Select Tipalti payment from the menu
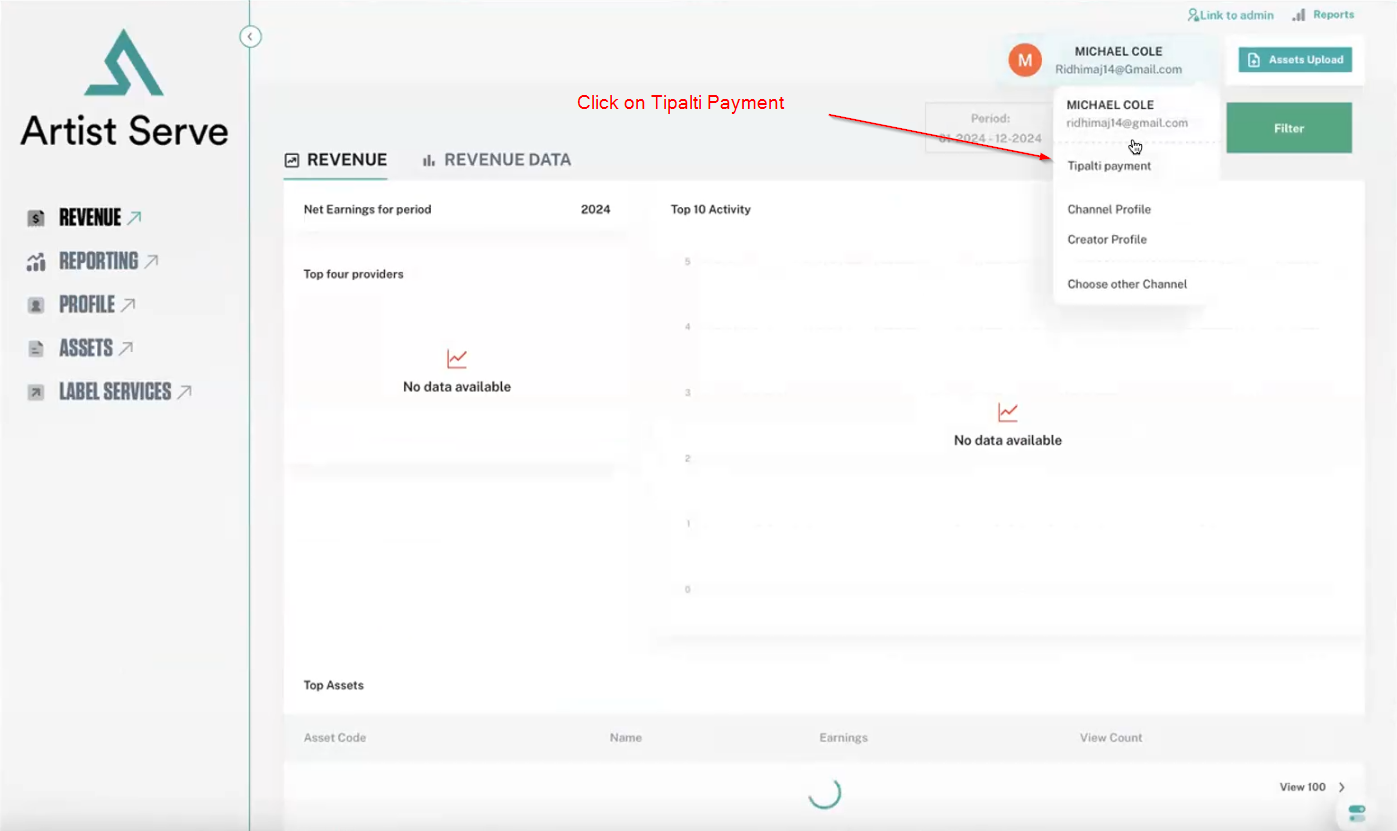Viewport: 1397px width, 831px height. [x=1109, y=166]
